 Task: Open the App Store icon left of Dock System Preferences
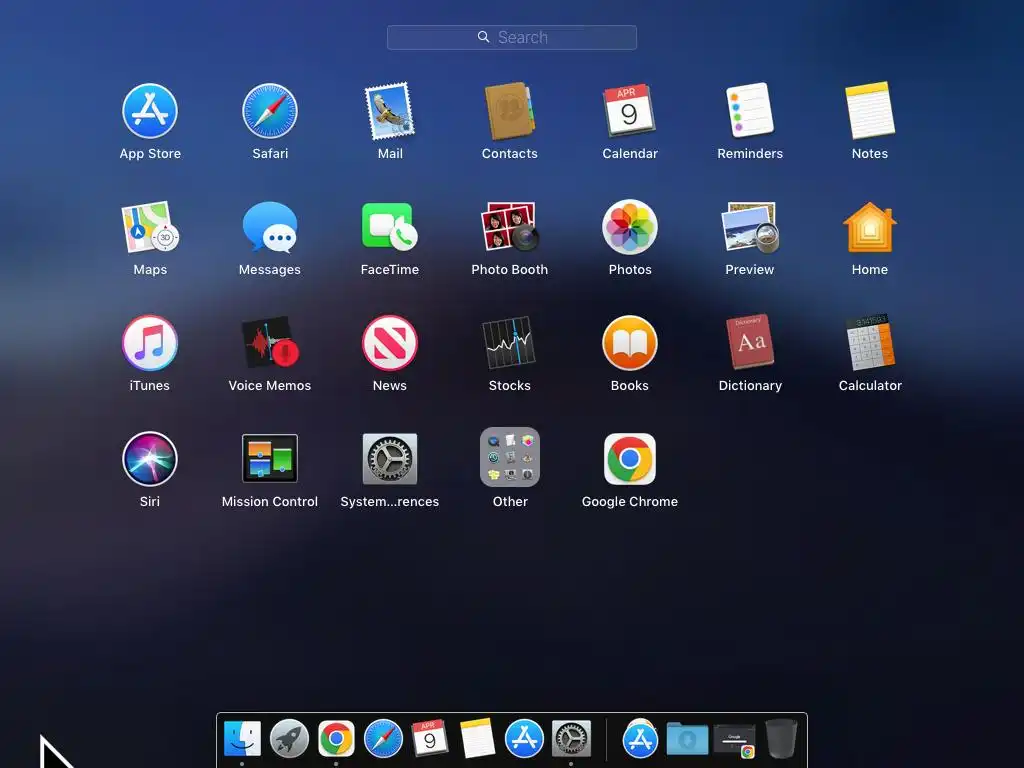click(524, 739)
